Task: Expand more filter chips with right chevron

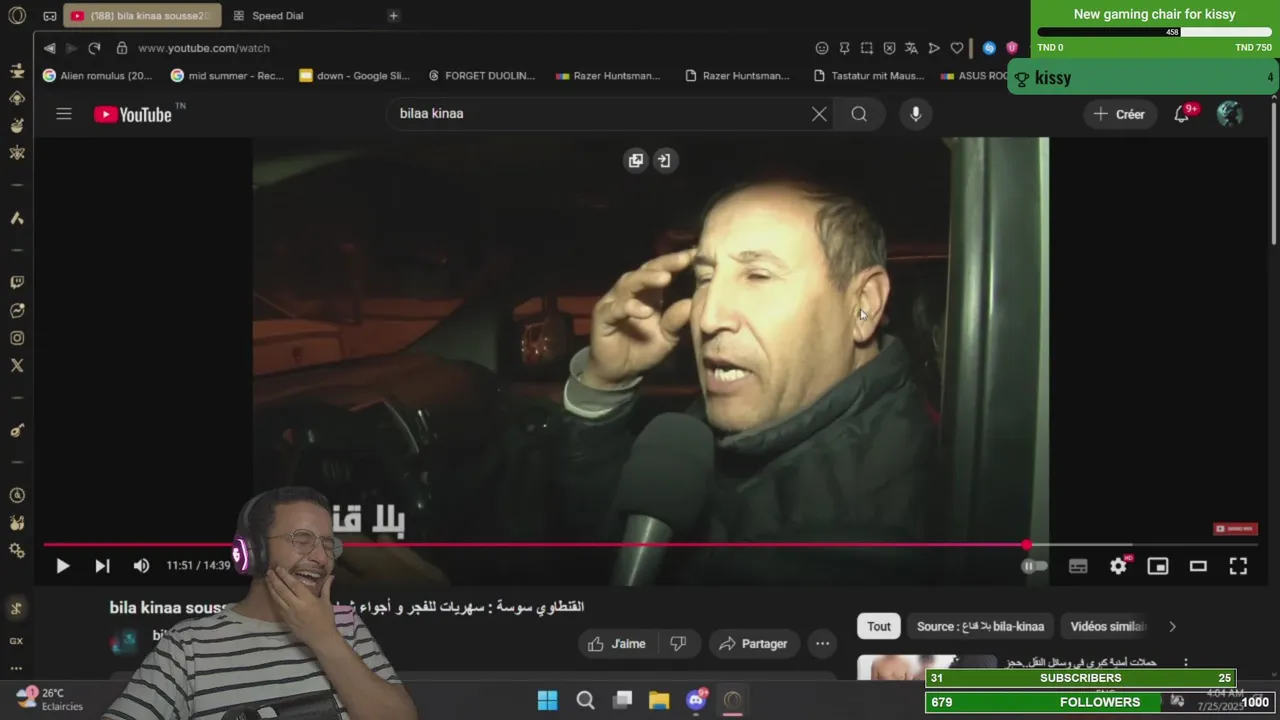Action: (1172, 627)
